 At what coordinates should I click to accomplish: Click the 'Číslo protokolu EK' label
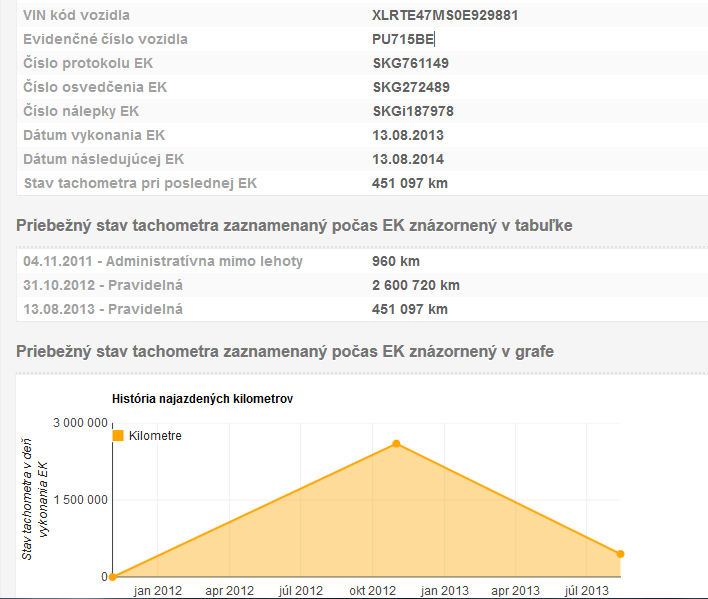coord(88,63)
